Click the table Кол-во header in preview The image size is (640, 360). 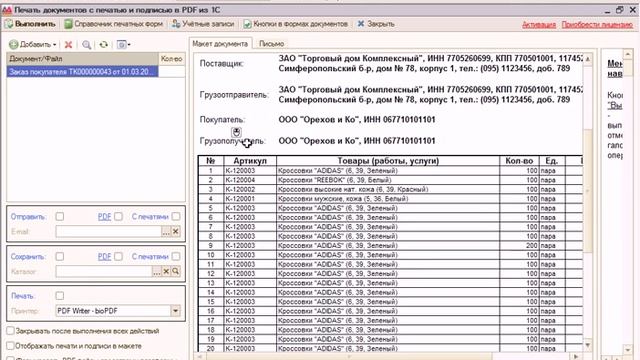[519, 161]
